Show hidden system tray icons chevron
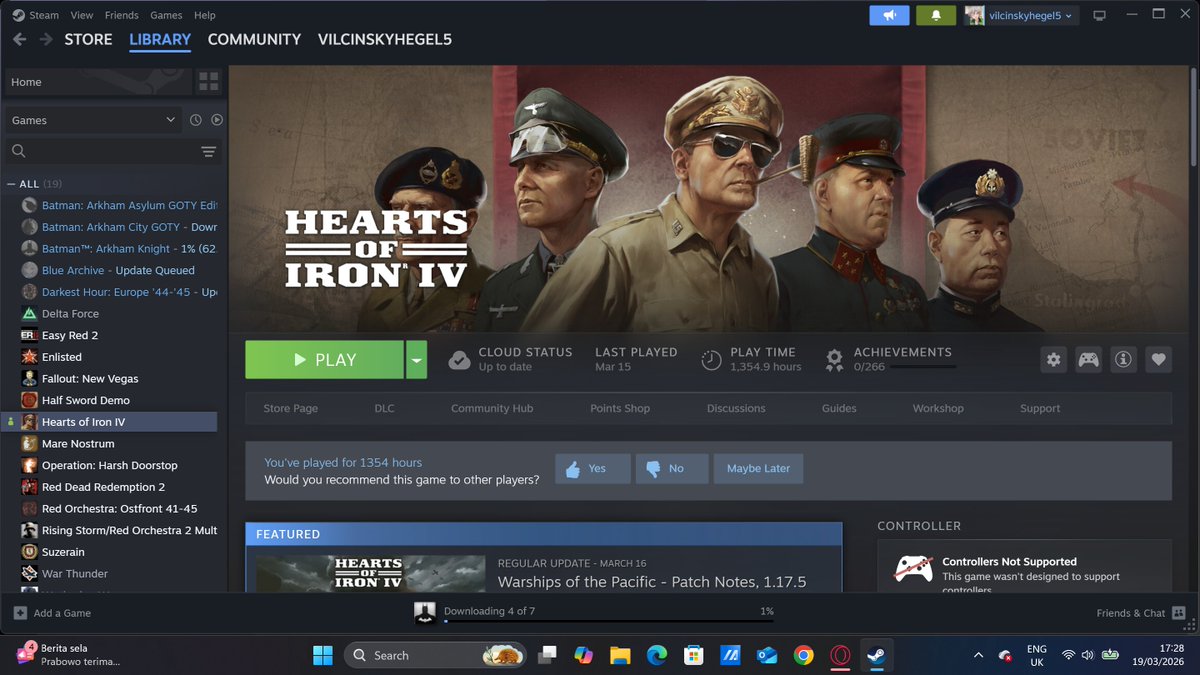1200x675 pixels. (x=978, y=655)
